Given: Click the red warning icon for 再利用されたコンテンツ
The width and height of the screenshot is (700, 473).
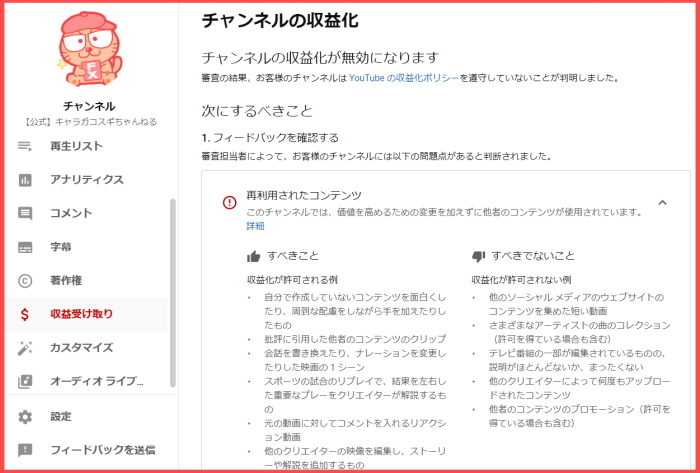Looking at the screenshot, I should coord(229,203).
